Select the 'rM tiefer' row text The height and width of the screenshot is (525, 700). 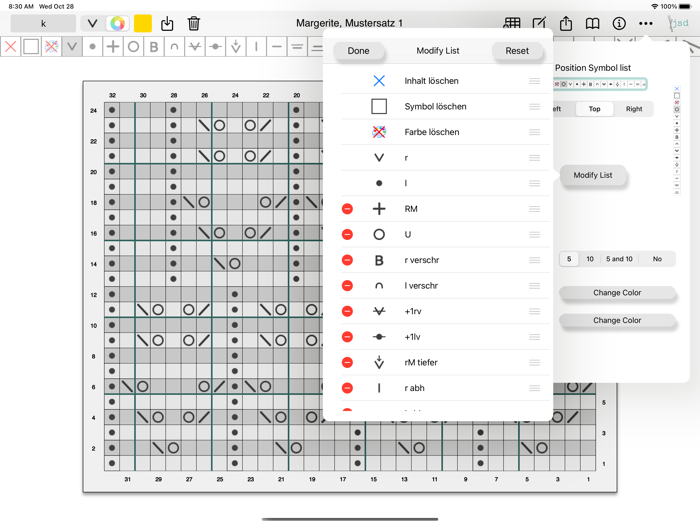point(421,362)
